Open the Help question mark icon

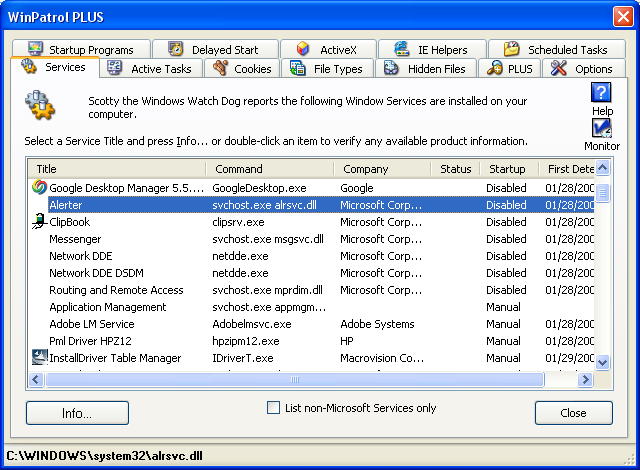[601, 93]
